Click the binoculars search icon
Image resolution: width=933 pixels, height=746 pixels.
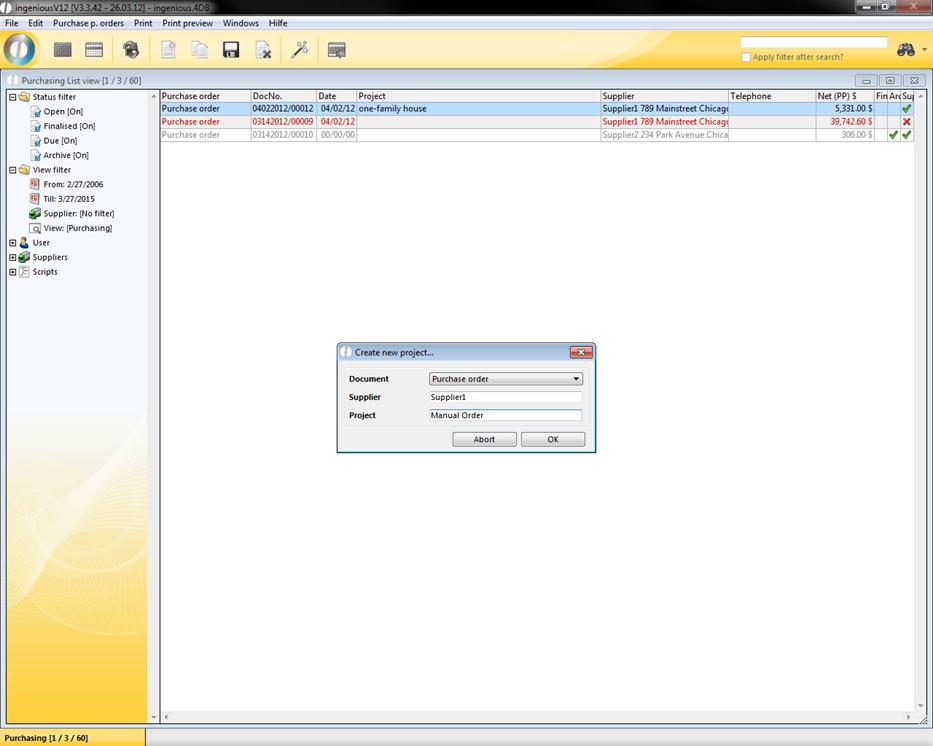pyautogui.click(x=906, y=50)
